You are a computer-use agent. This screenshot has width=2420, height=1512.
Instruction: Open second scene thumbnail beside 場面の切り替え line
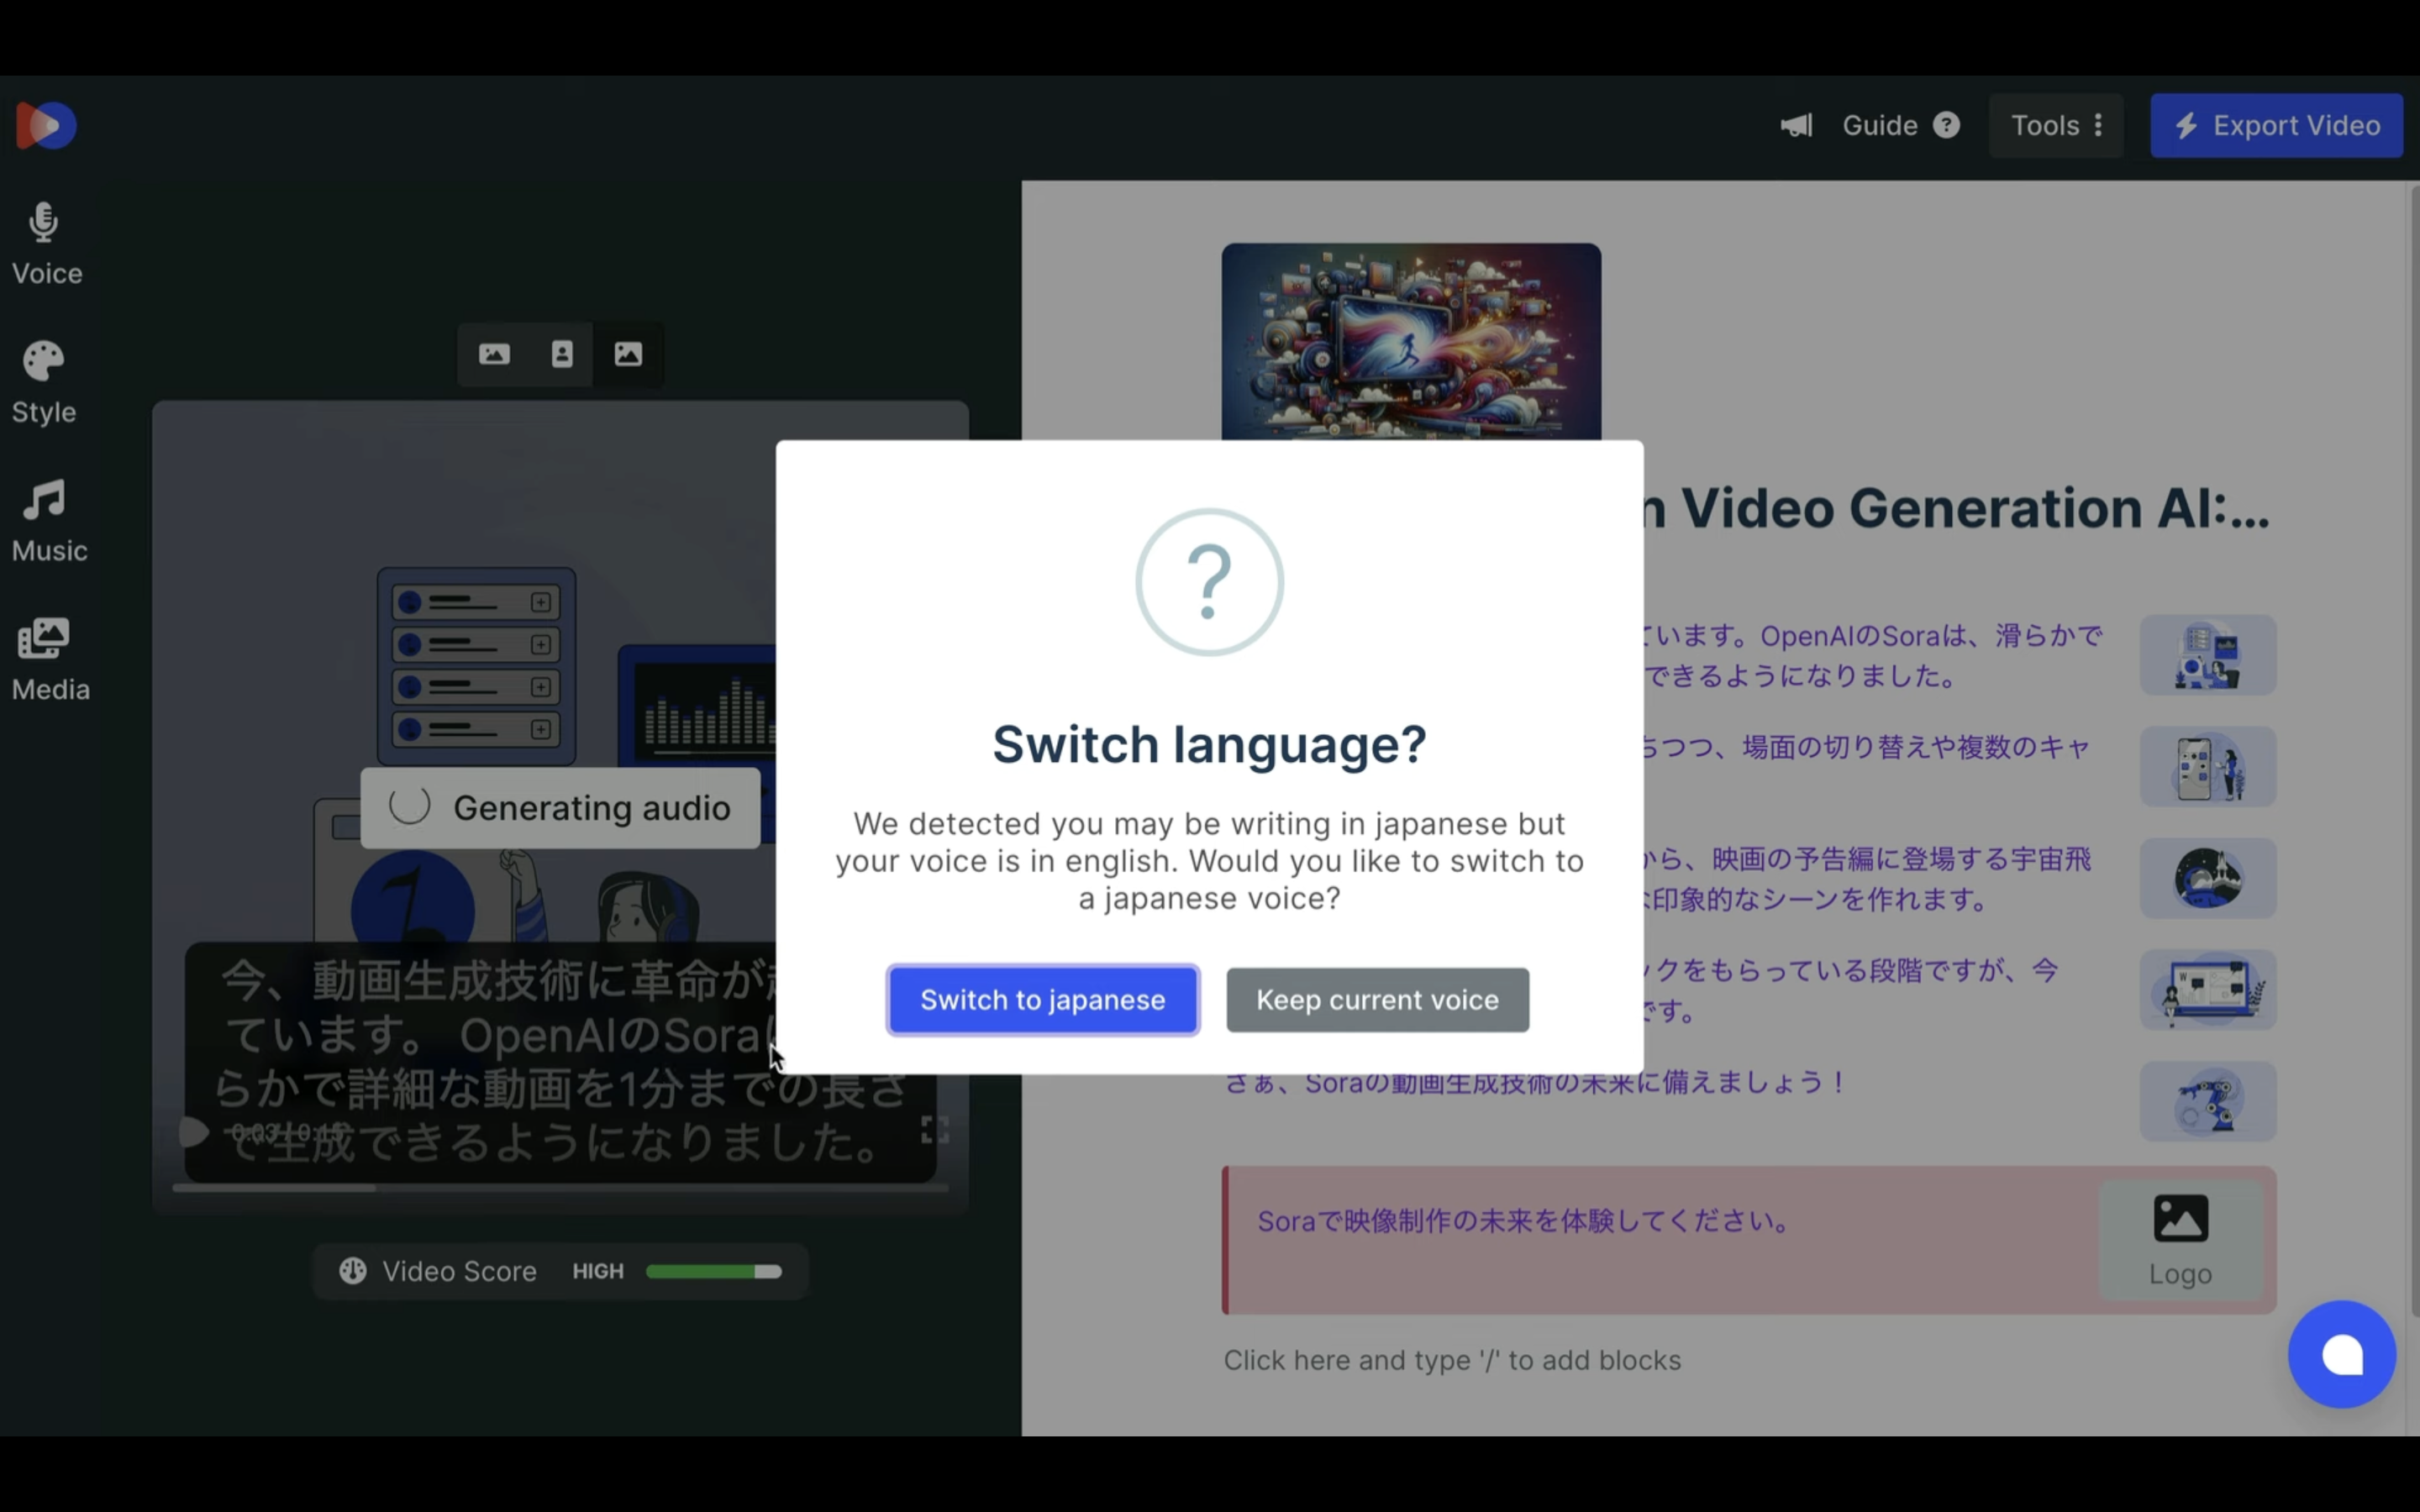(x=2207, y=767)
